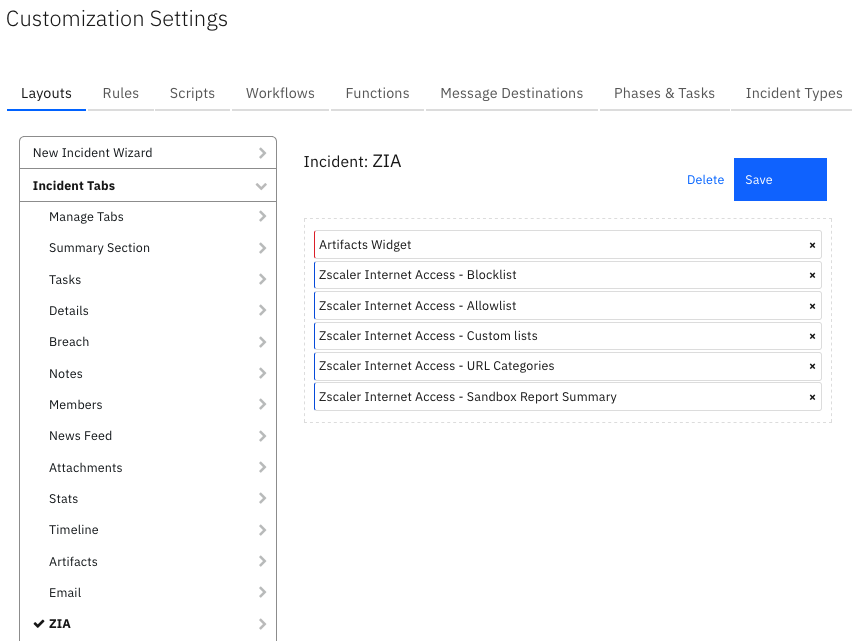Select Artifacts in the sidebar
Screen dimensions: 852x641
pos(148,561)
